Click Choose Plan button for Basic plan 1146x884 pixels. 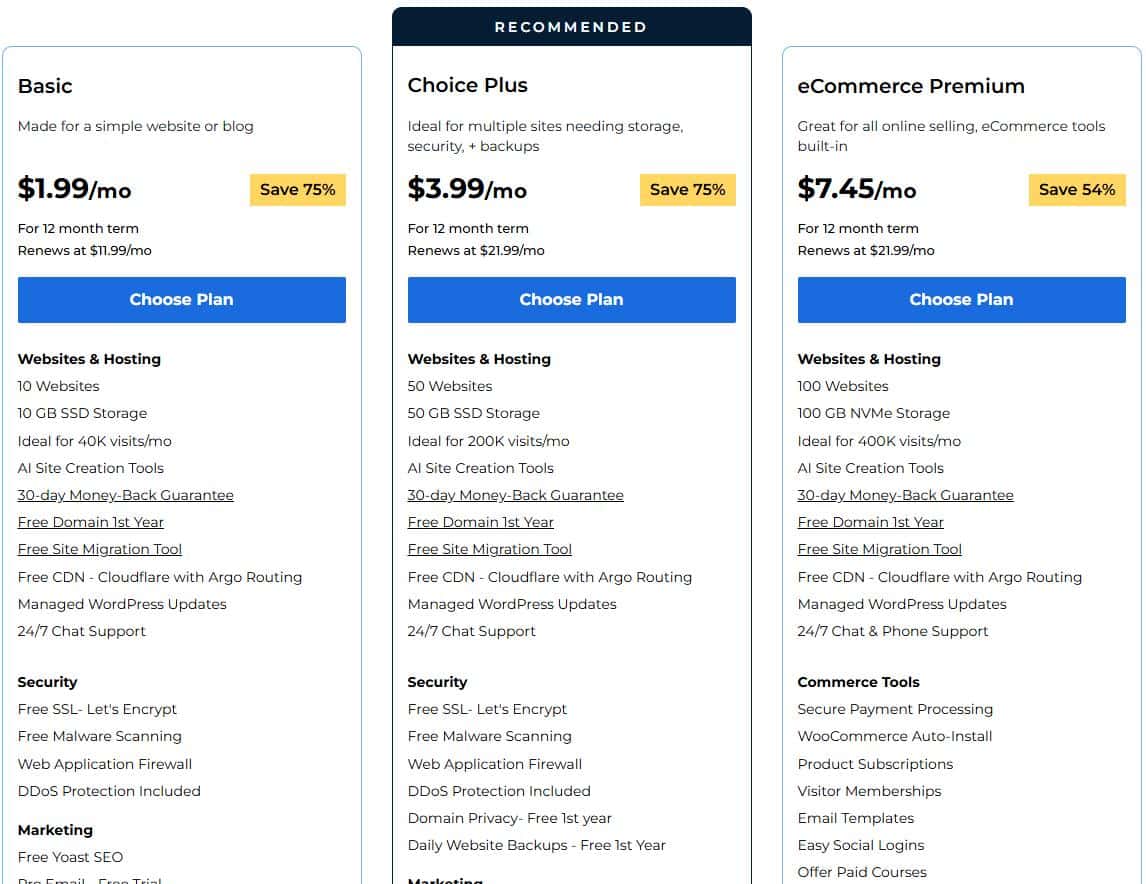click(181, 300)
